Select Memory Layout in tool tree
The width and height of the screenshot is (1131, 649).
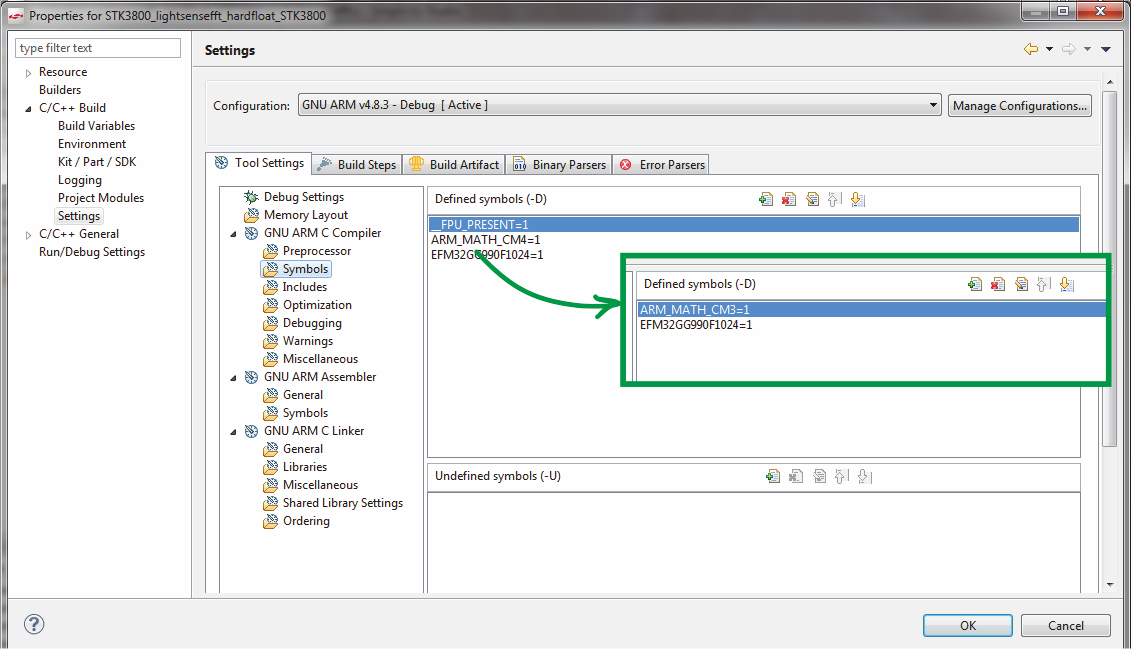click(305, 215)
